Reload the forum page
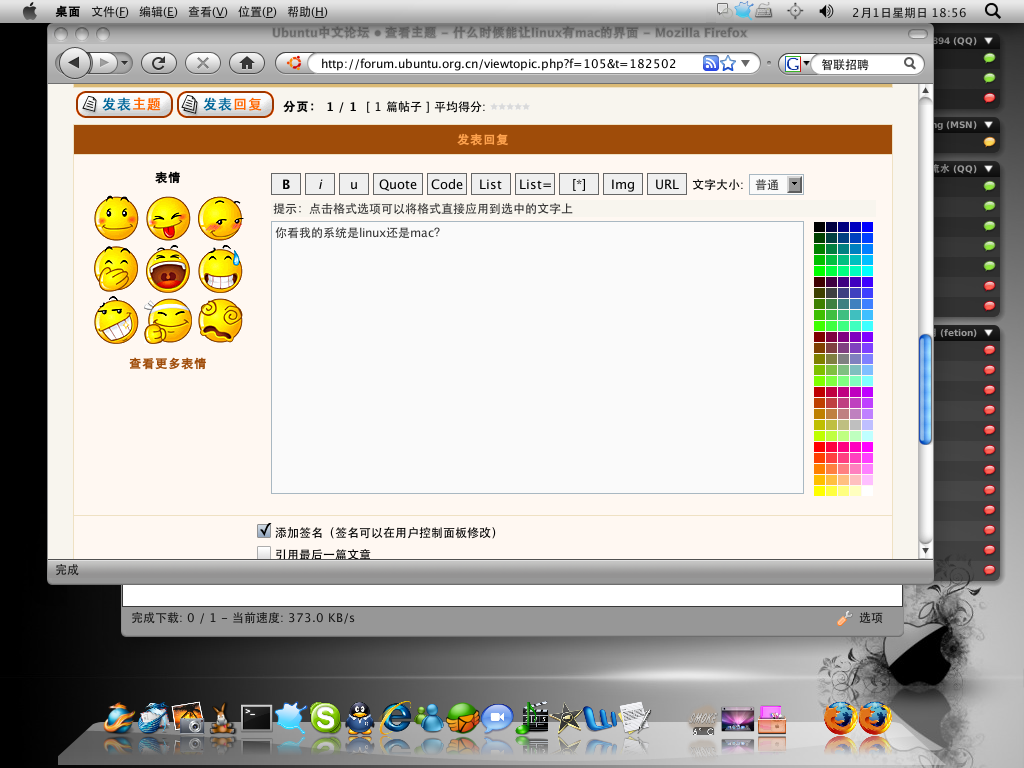The width and height of the screenshot is (1024, 768). tap(159, 63)
